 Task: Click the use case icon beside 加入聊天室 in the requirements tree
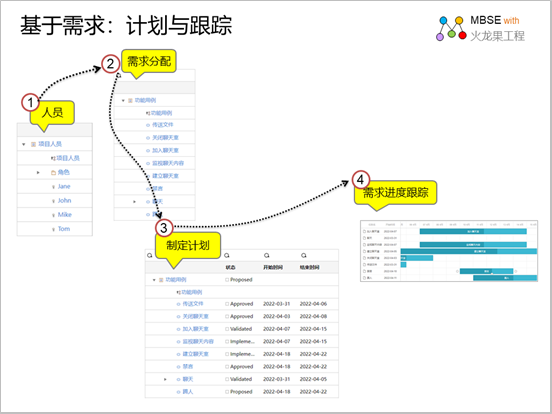[148, 151]
